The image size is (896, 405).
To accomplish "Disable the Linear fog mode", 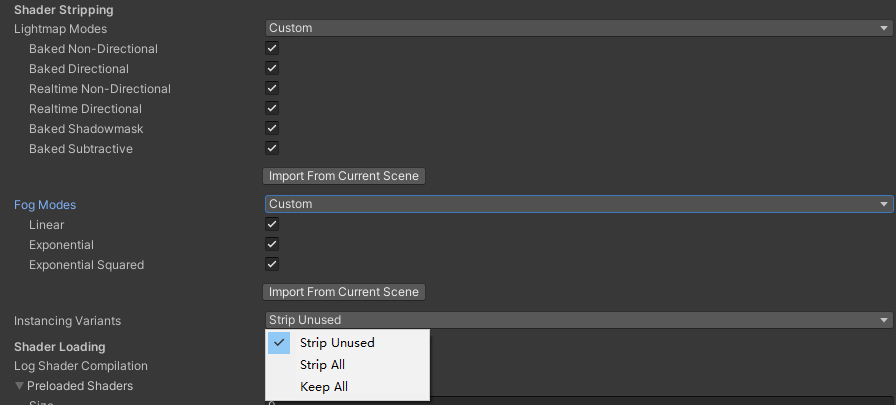I will 271,224.
